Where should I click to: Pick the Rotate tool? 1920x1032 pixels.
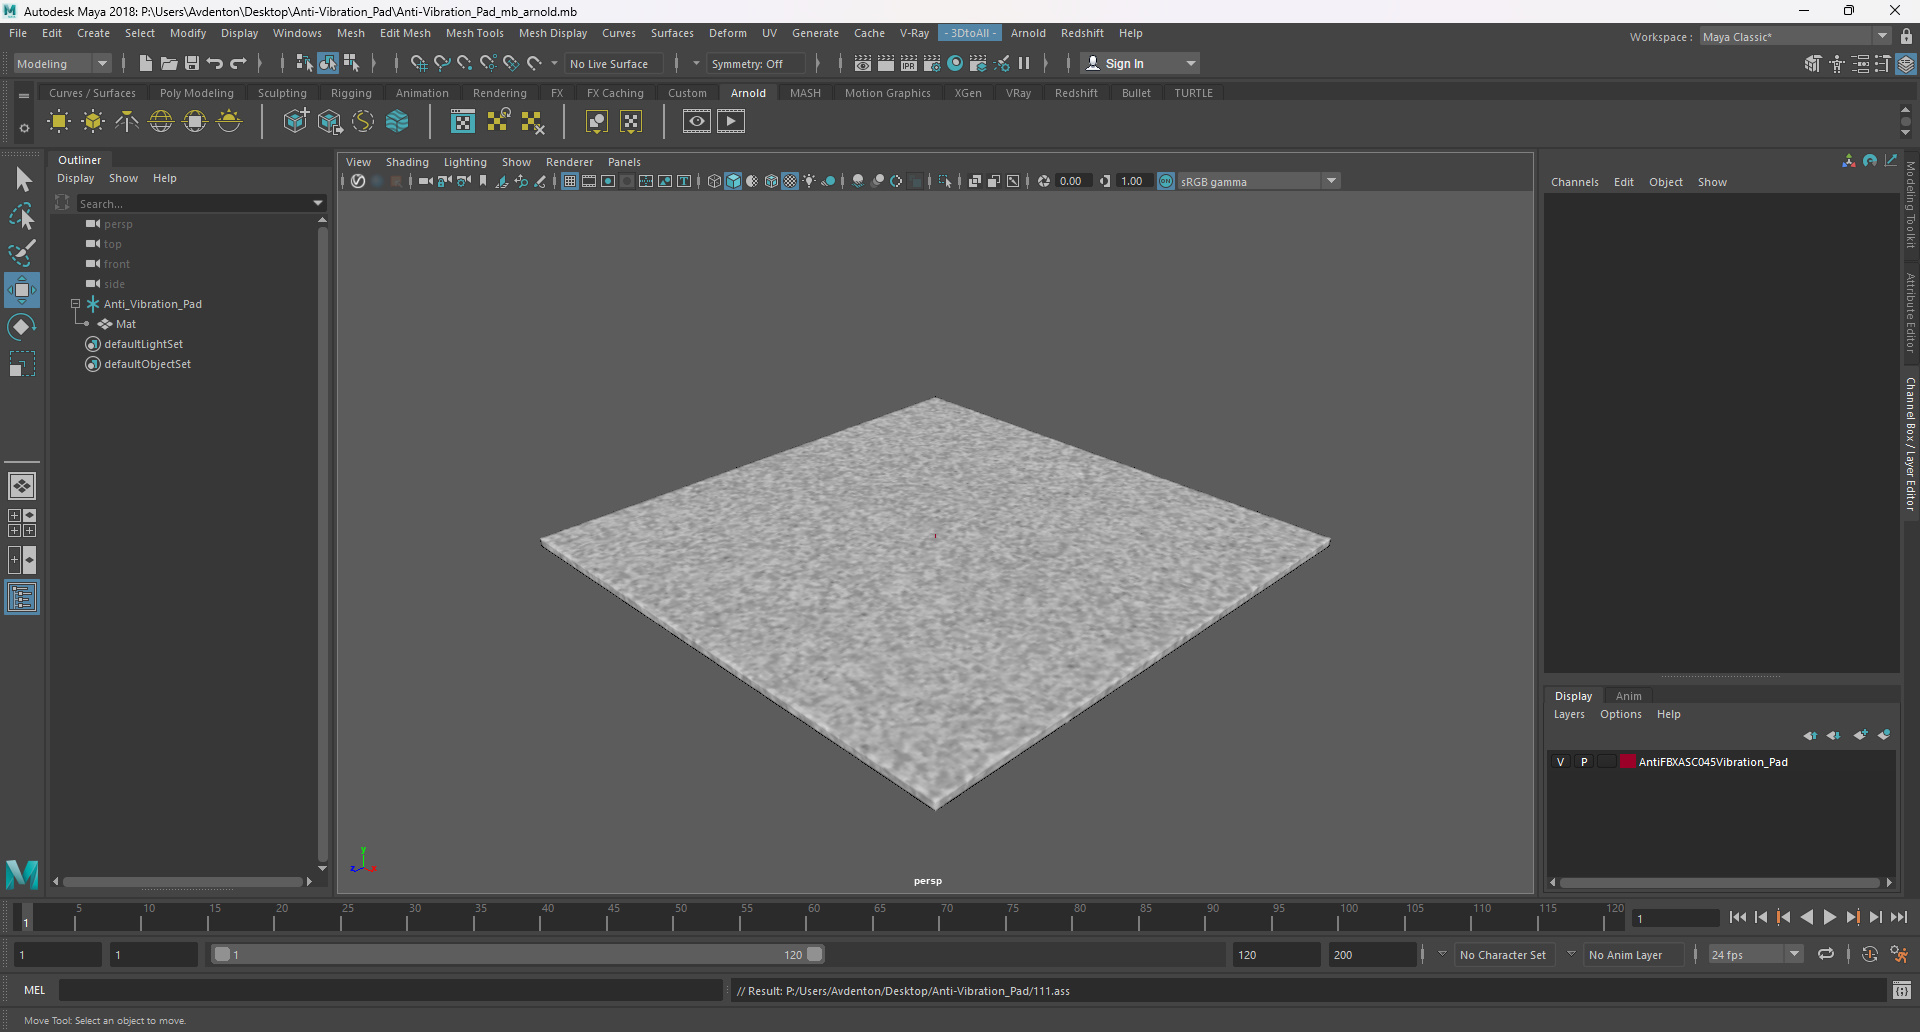[22, 327]
